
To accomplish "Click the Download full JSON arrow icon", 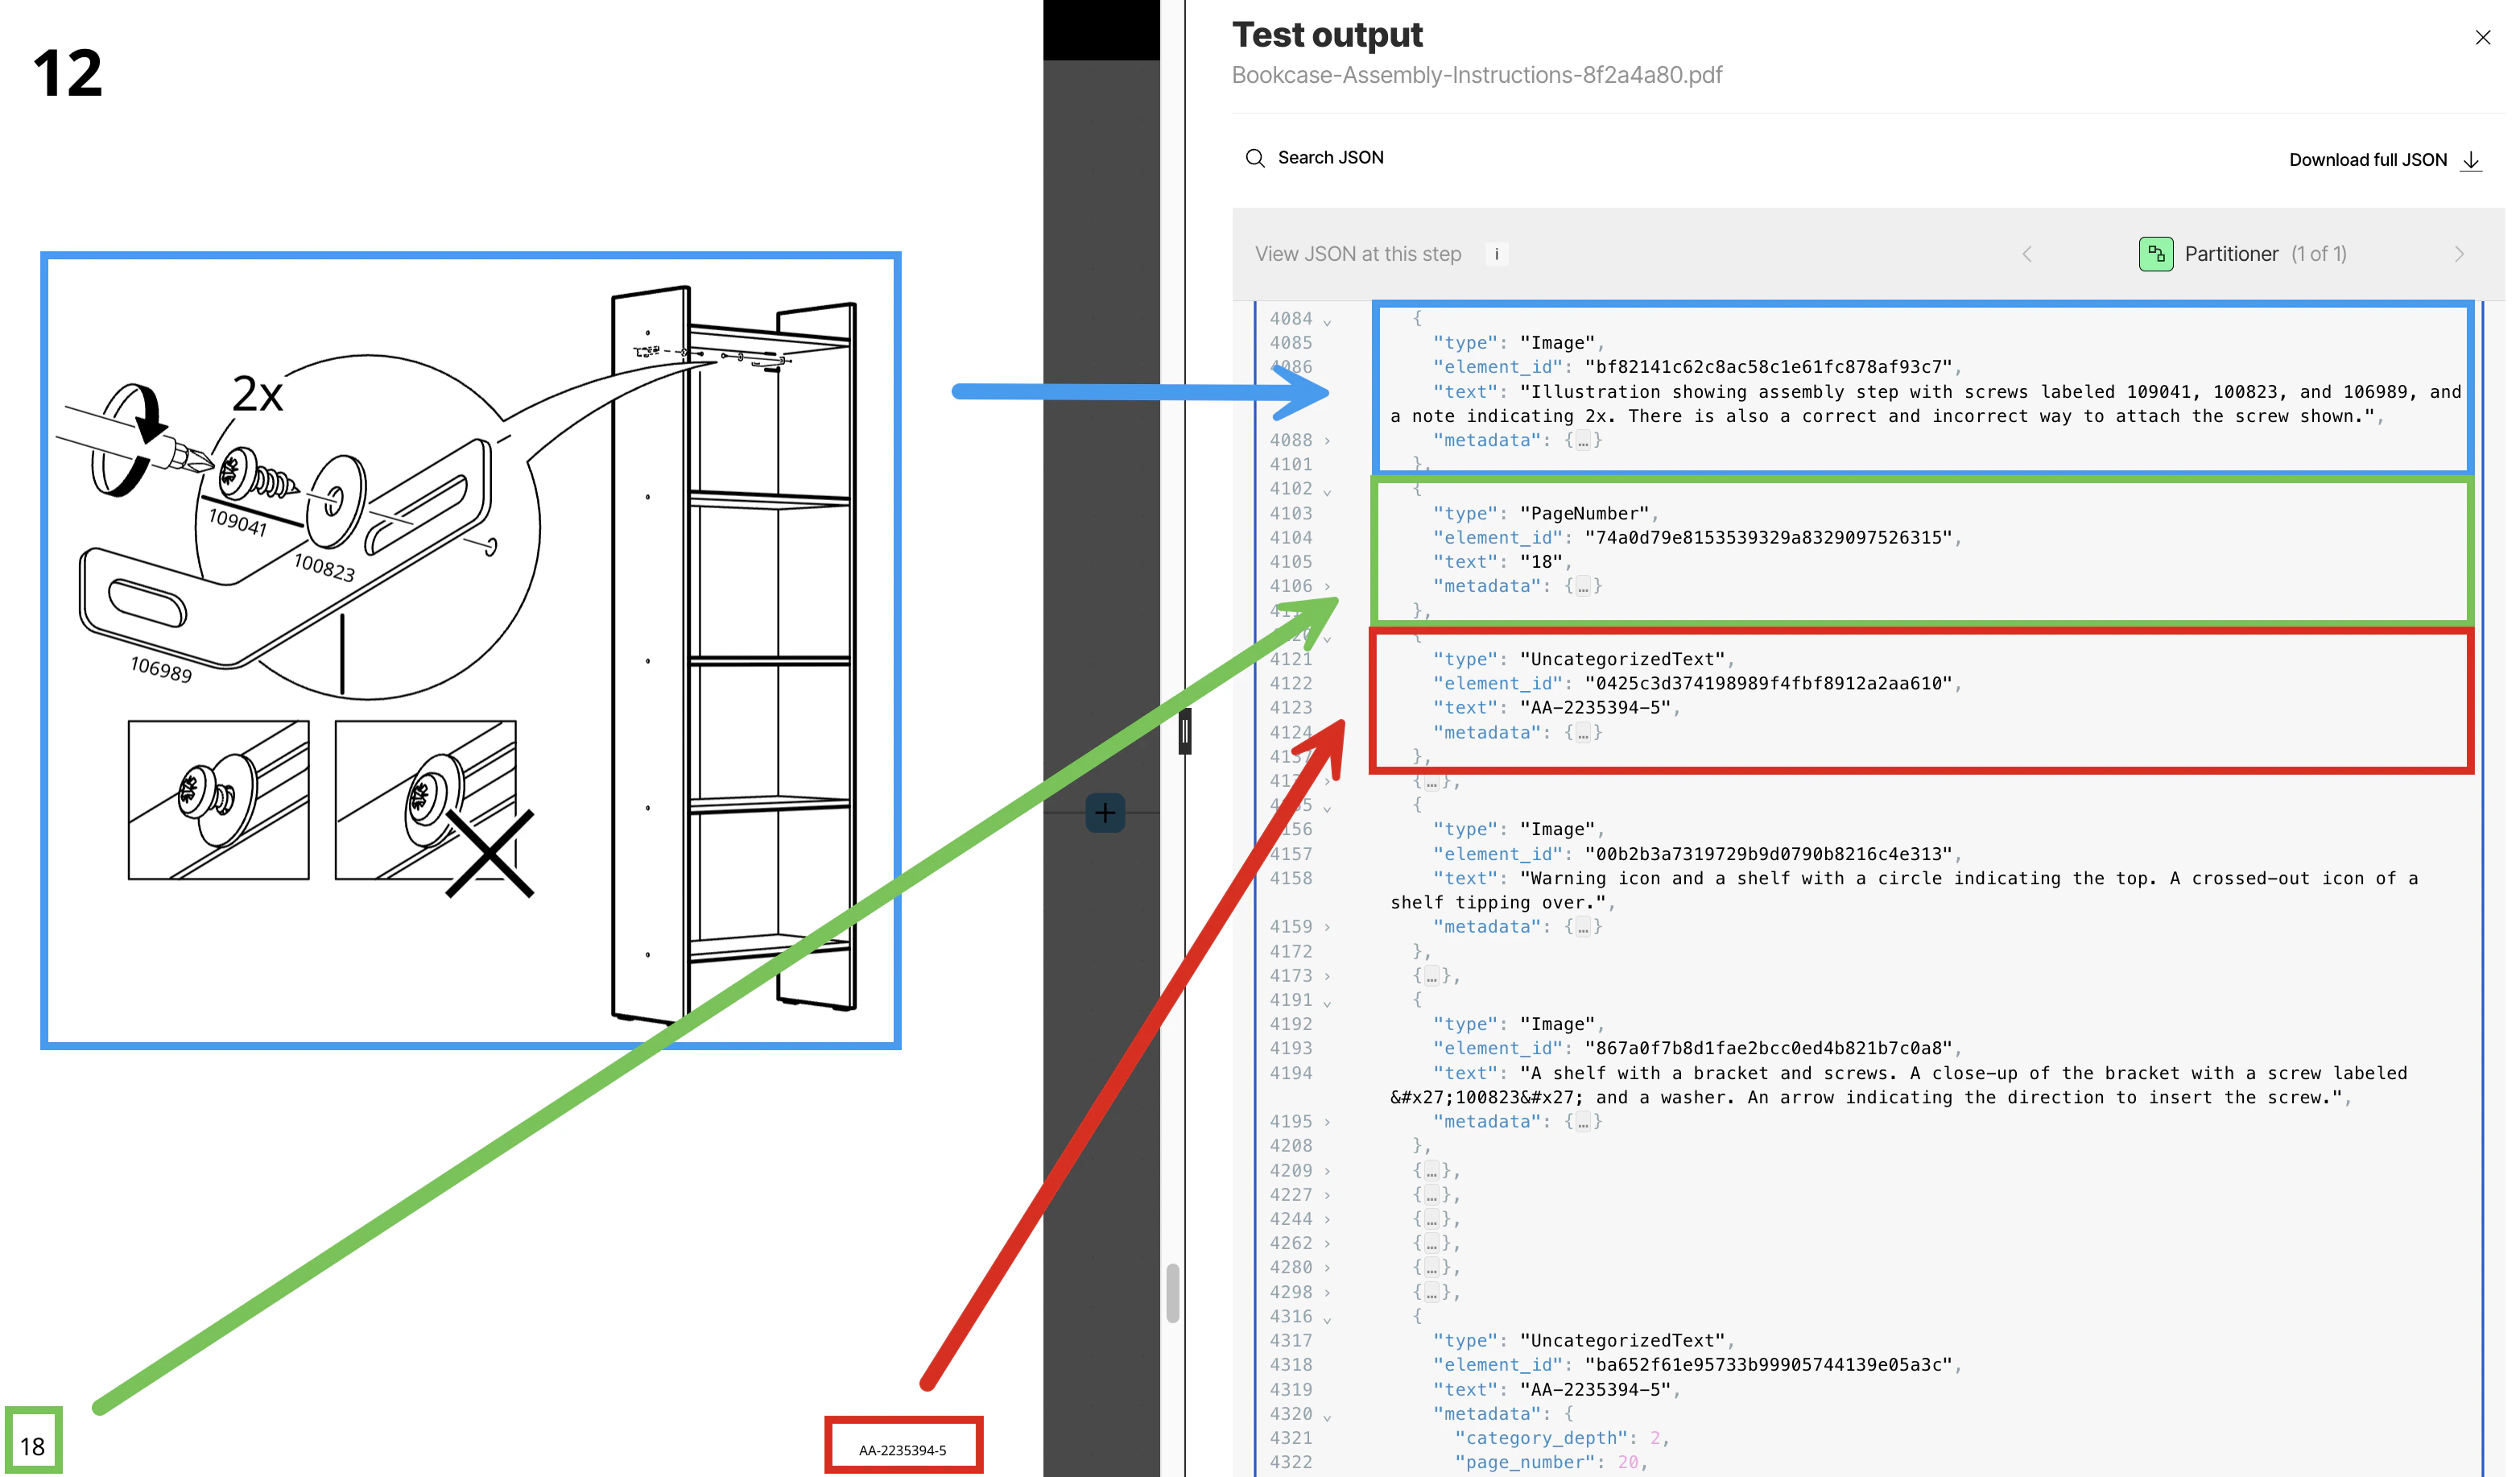I will [x=2470, y=160].
